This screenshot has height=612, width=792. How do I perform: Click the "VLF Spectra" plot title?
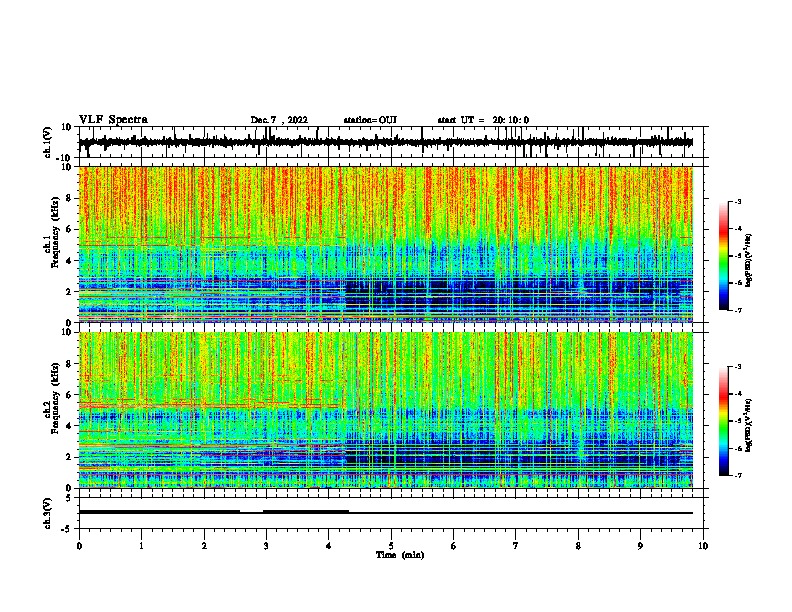[113, 120]
